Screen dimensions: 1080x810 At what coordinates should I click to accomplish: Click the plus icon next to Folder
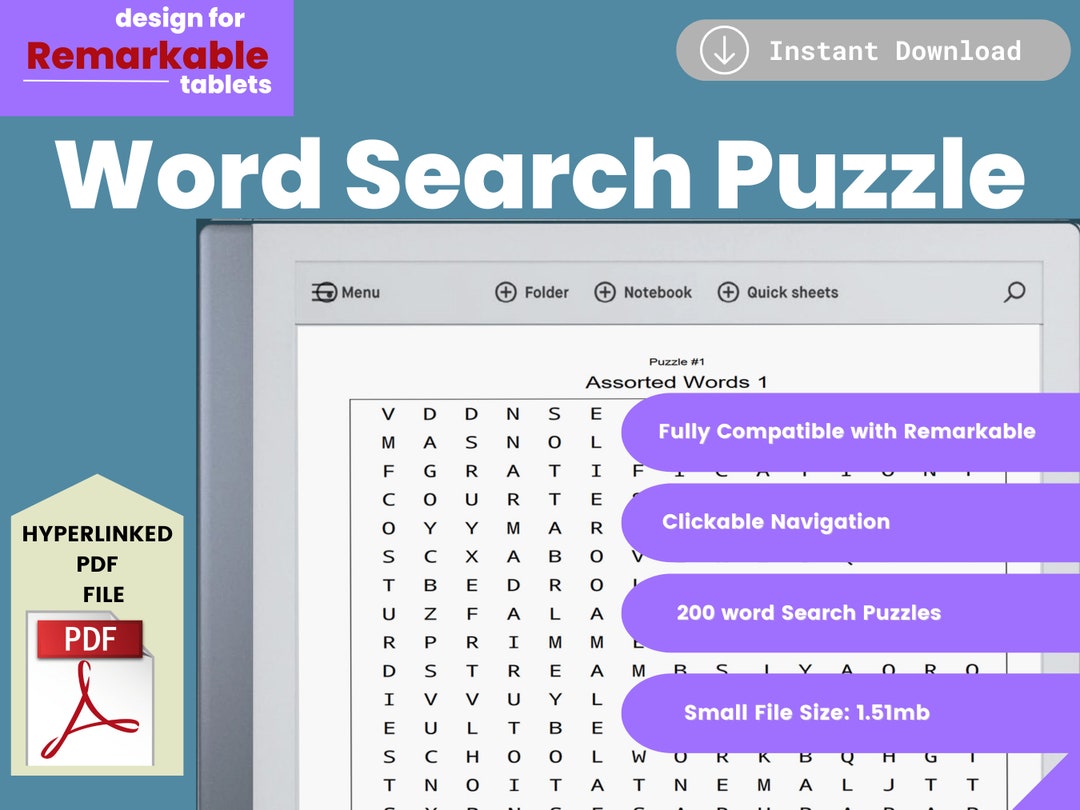[x=504, y=292]
